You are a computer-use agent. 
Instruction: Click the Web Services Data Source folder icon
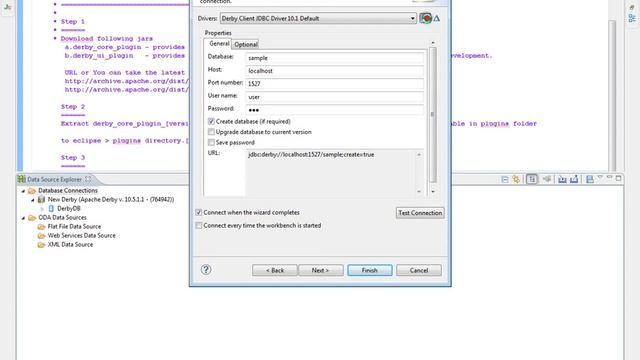tap(41, 236)
